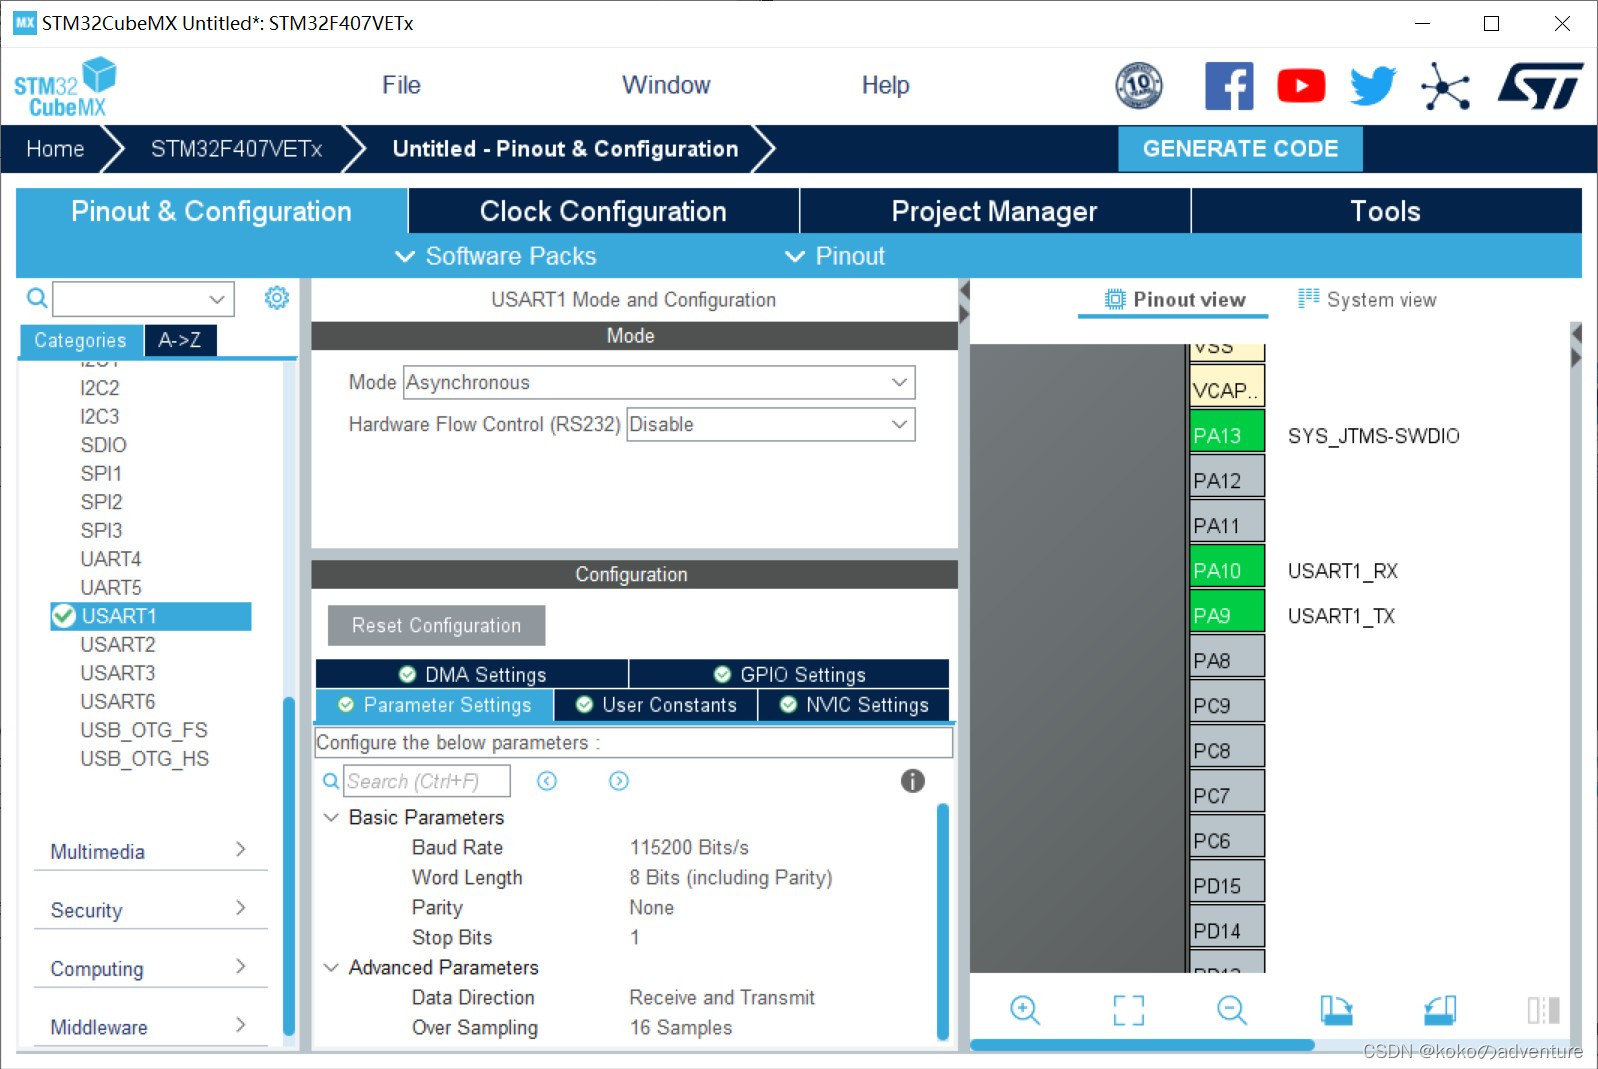Show parameter info panel

[913, 781]
